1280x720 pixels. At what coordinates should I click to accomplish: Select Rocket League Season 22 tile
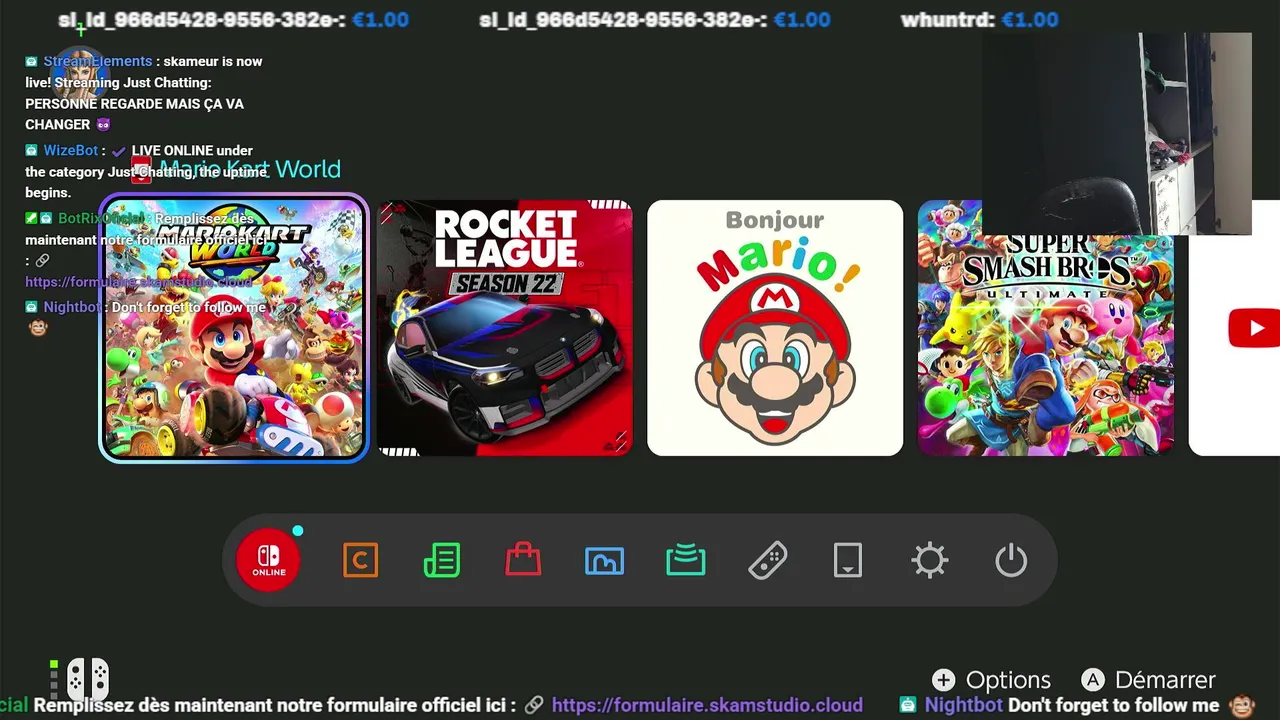(505, 328)
